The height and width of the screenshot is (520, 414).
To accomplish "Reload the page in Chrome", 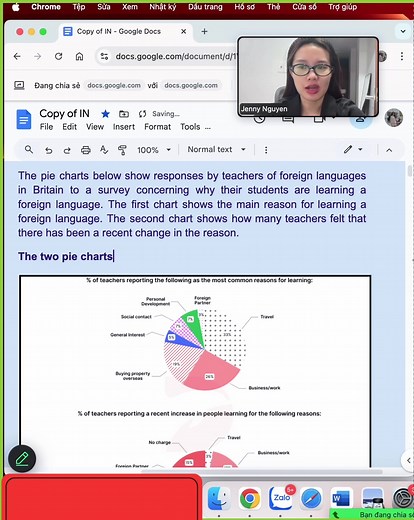I will click(x=59, y=56).
